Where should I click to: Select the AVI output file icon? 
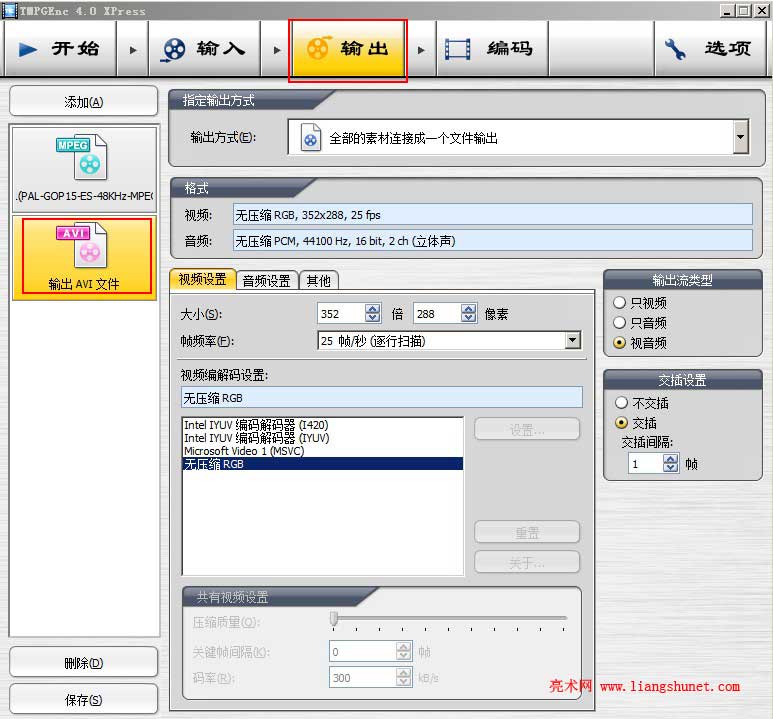pos(82,246)
